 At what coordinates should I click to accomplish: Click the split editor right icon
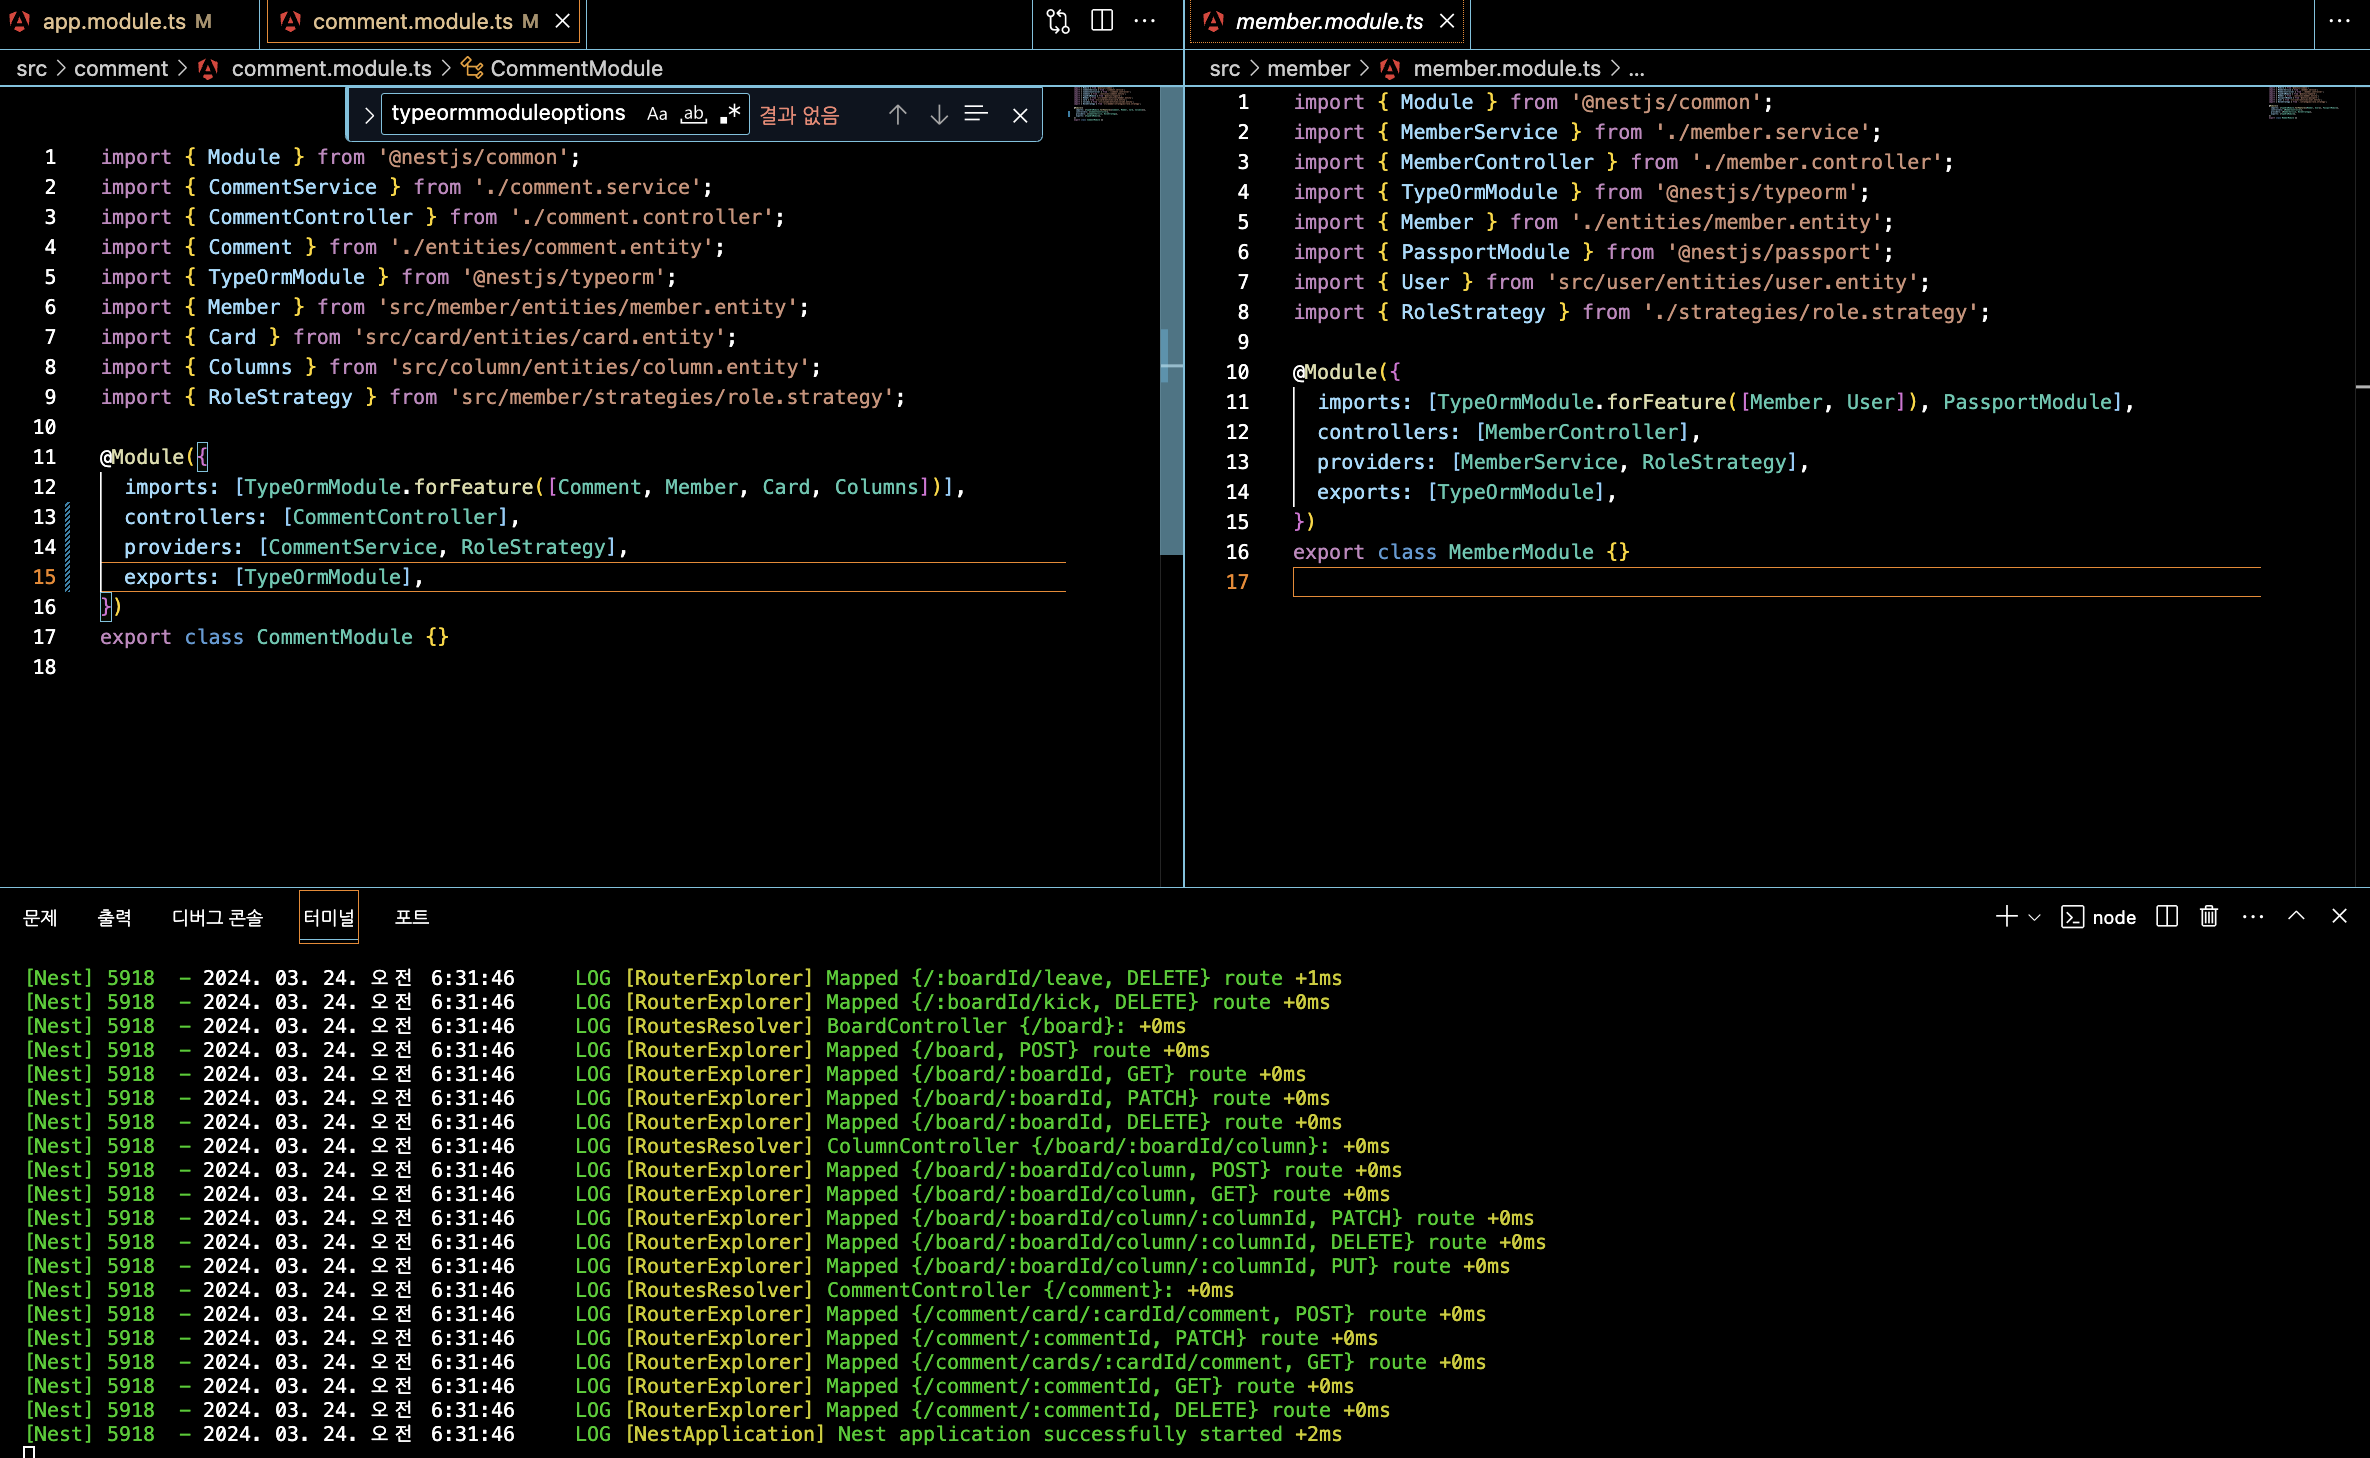pyautogui.click(x=1102, y=21)
